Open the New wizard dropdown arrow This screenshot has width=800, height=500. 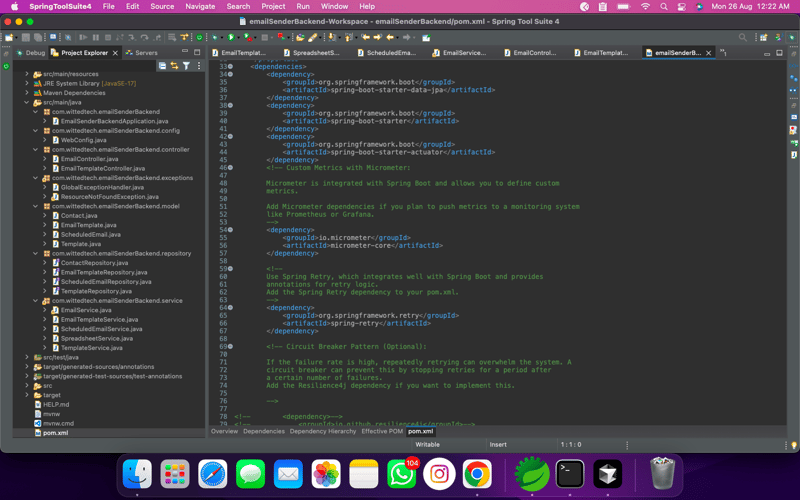(x=16, y=38)
